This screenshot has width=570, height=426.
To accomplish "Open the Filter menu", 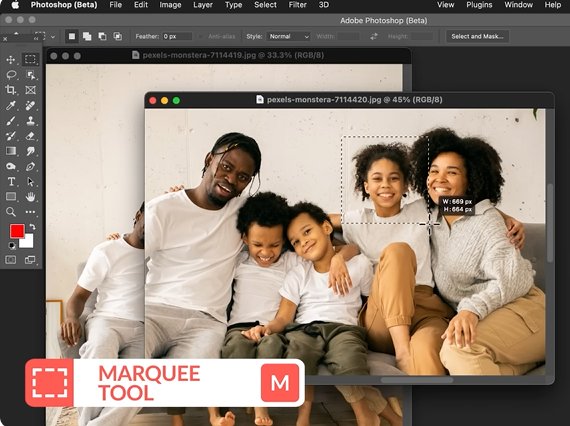I will pyautogui.click(x=298, y=5).
